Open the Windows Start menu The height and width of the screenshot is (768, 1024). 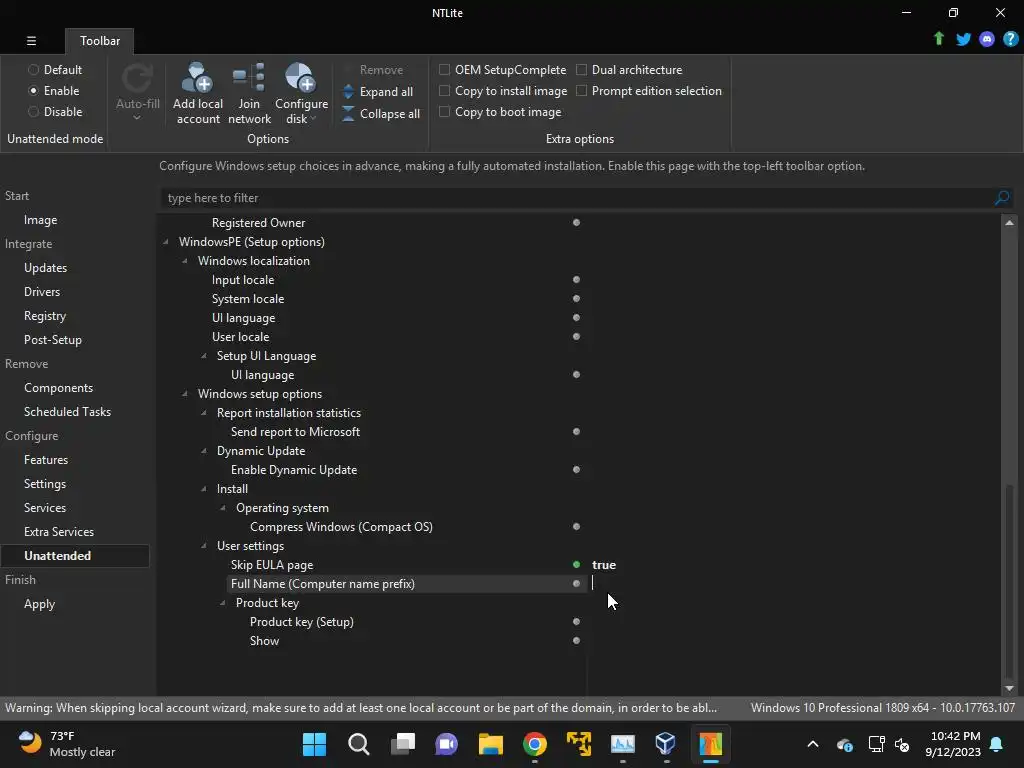click(314, 744)
